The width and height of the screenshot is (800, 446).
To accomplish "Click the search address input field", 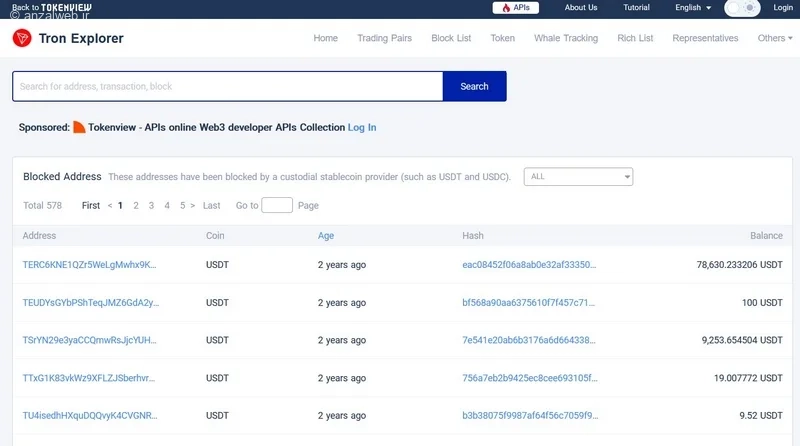I will [x=228, y=86].
